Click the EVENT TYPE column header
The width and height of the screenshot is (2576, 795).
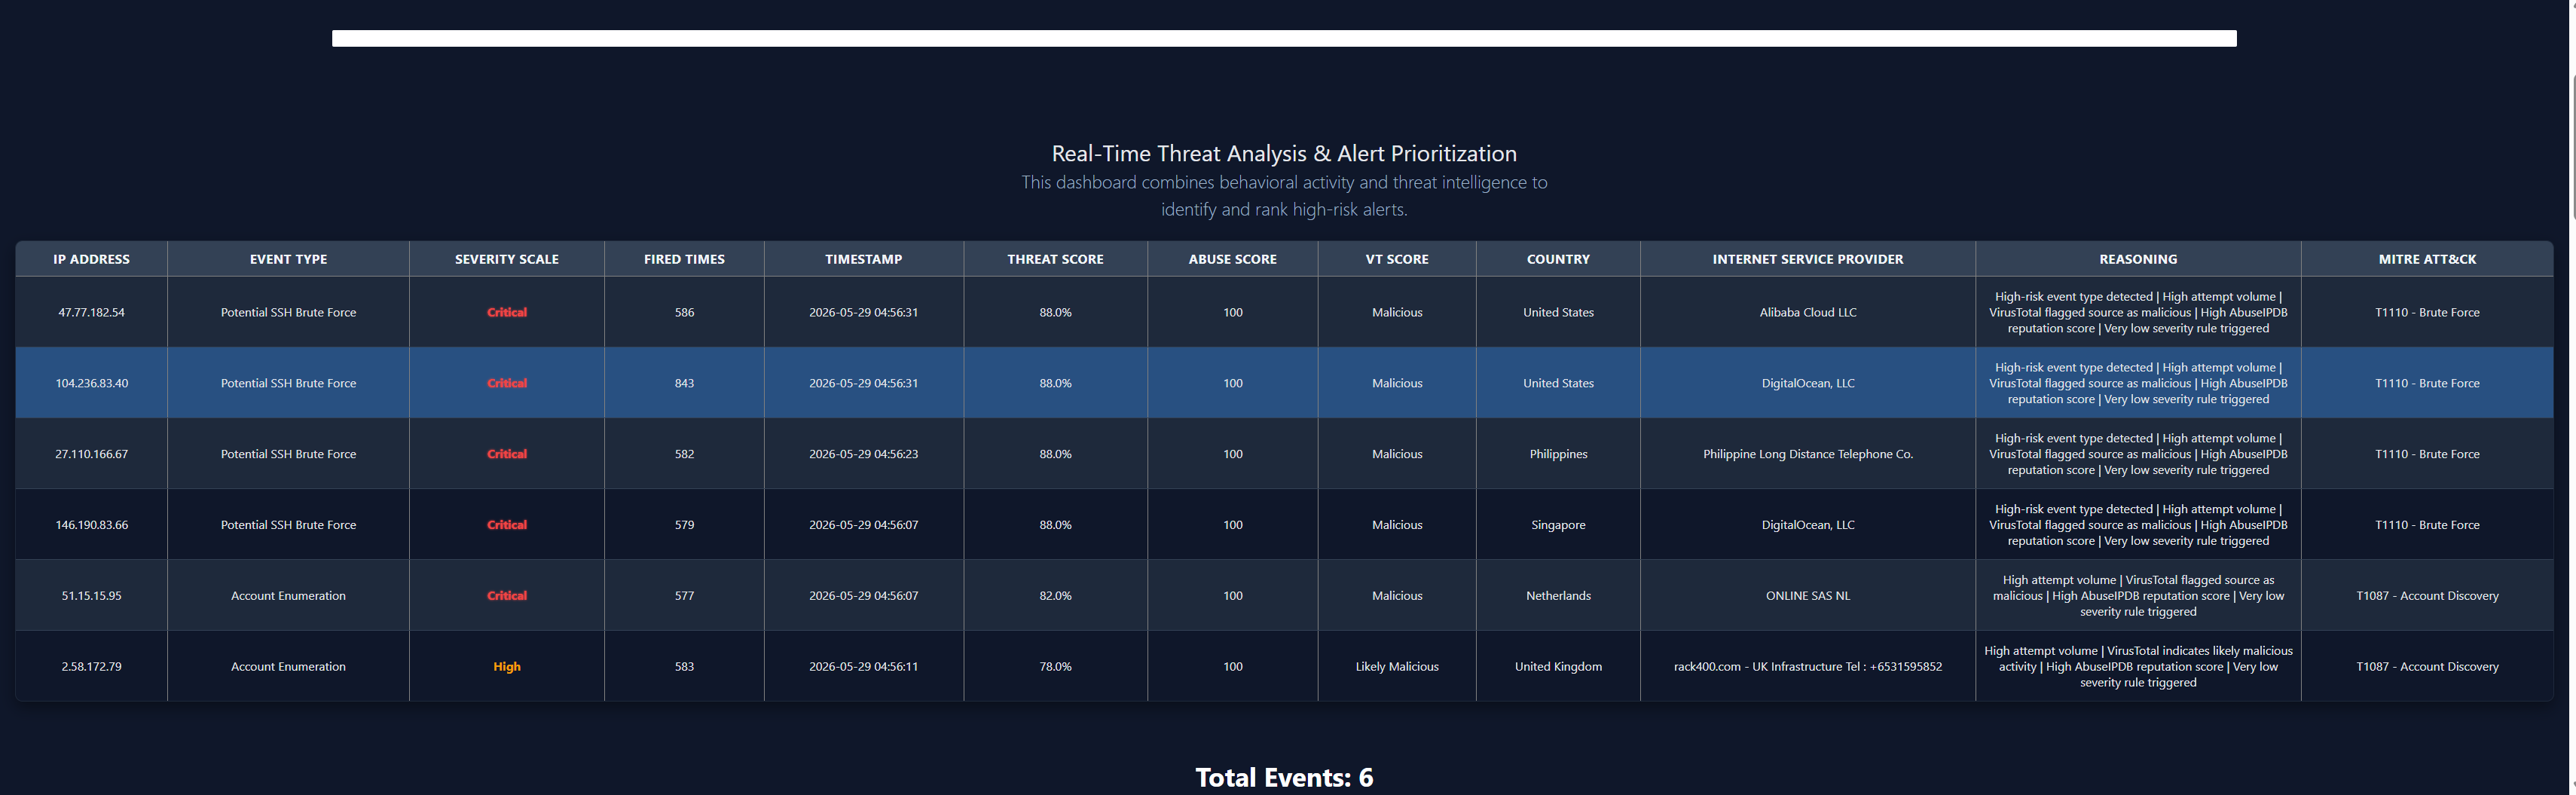pos(288,259)
